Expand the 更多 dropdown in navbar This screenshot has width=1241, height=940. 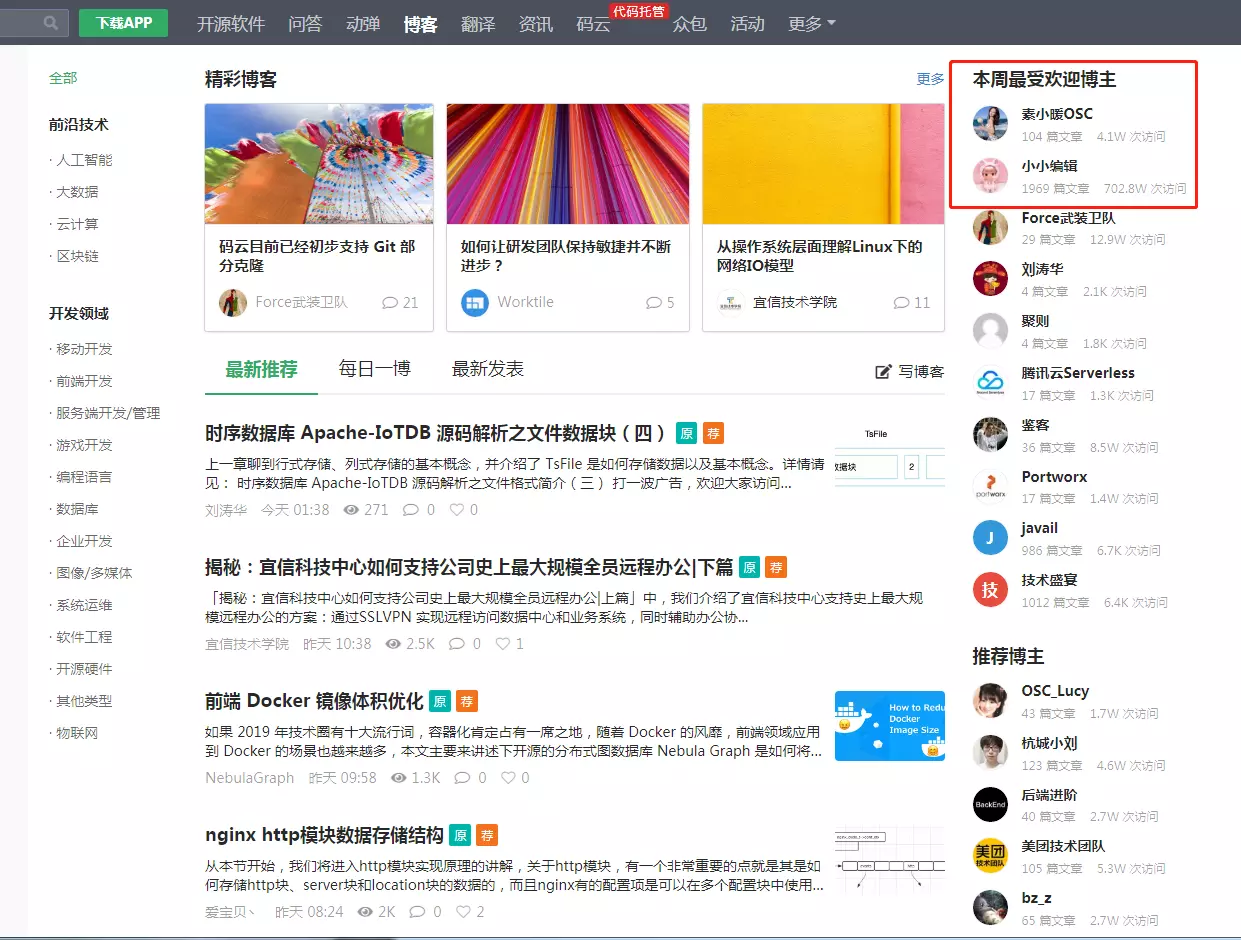(x=811, y=24)
